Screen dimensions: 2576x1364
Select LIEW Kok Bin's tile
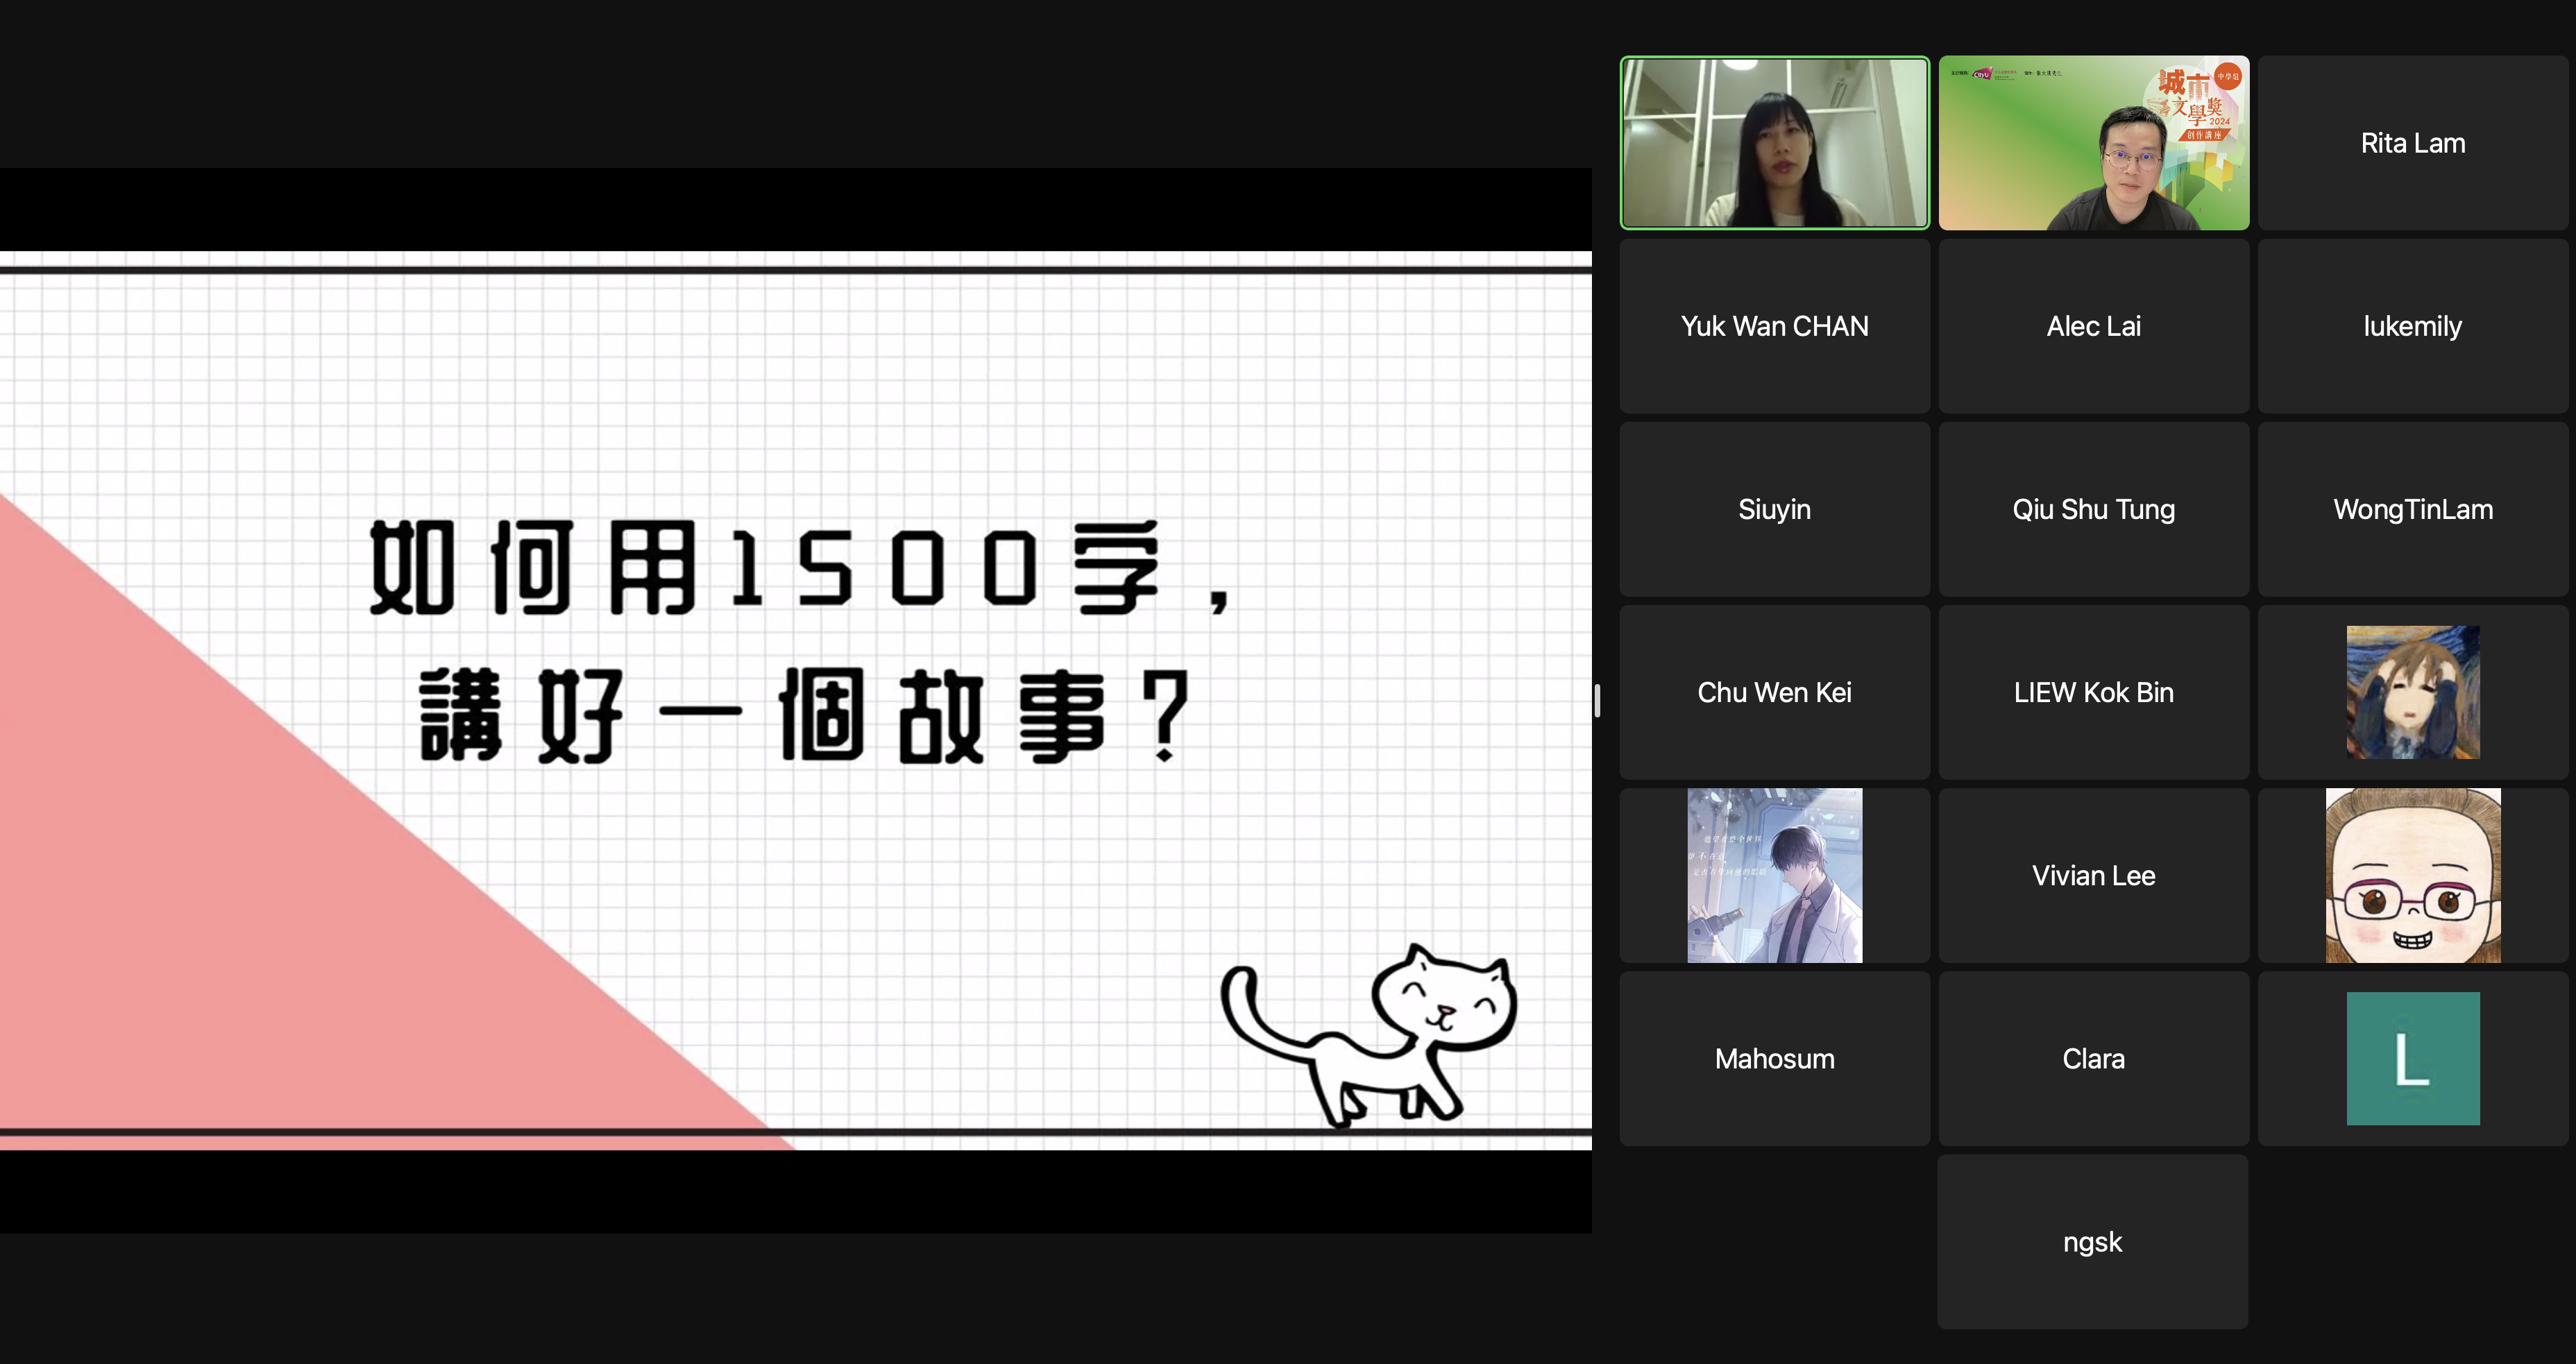point(2093,692)
